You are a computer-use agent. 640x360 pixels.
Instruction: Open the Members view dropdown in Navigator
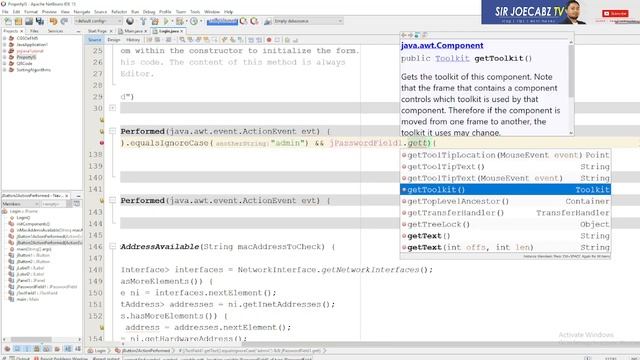pos(20,204)
